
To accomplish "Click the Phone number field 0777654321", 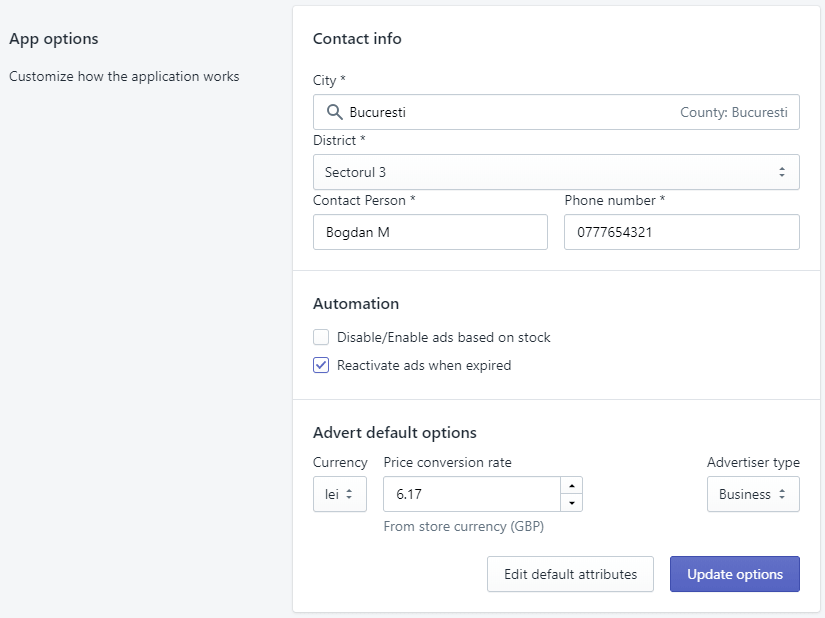I will click(681, 232).
